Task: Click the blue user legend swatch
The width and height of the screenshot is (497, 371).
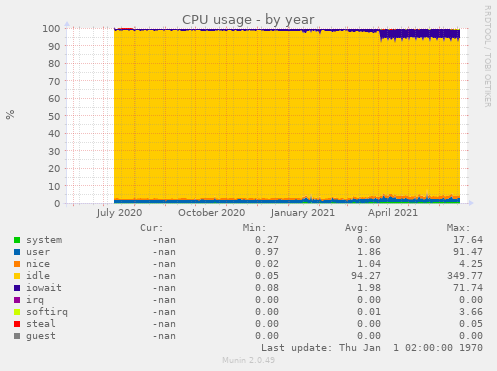Action: (x=17, y=252)
